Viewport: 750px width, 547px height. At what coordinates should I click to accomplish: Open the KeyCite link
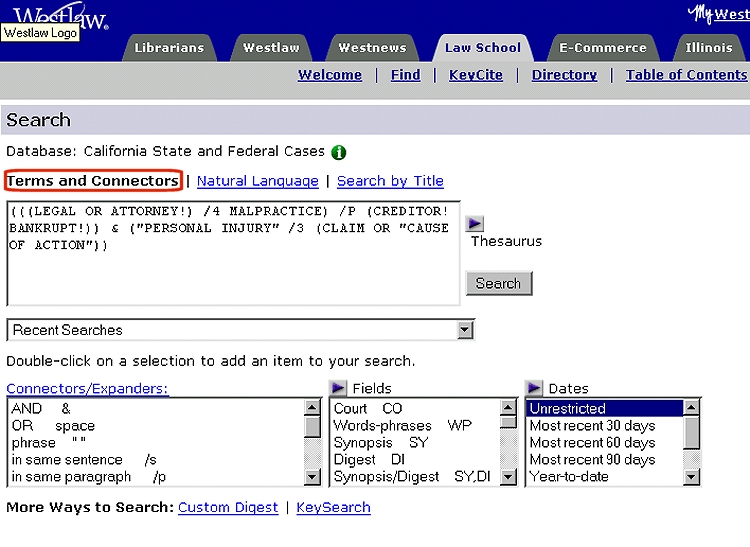click(475, 75)
